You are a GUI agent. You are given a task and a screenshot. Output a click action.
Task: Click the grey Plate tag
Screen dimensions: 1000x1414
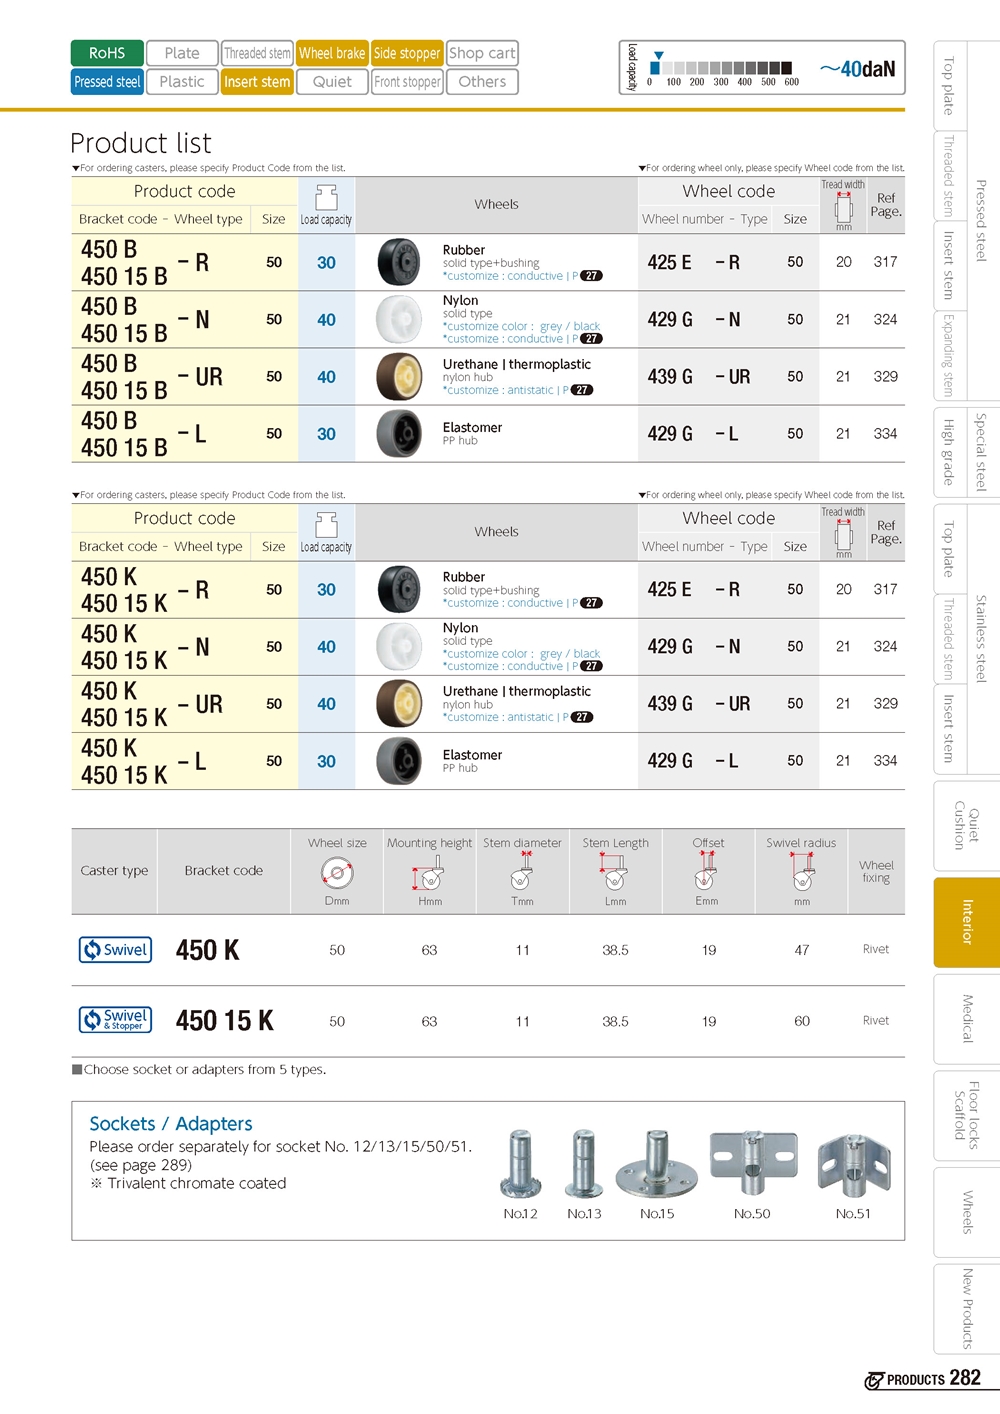(x=182, y=53)
